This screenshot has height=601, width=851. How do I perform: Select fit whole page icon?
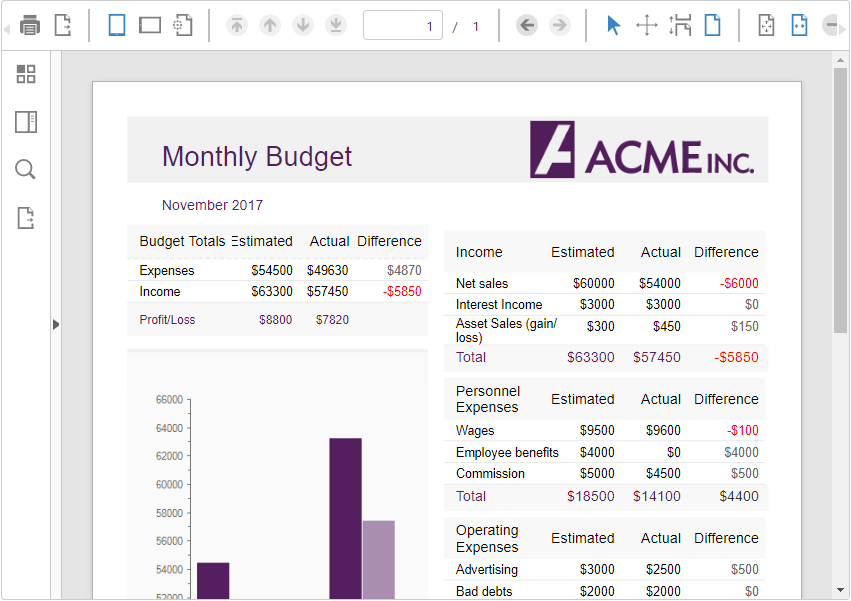766,26
